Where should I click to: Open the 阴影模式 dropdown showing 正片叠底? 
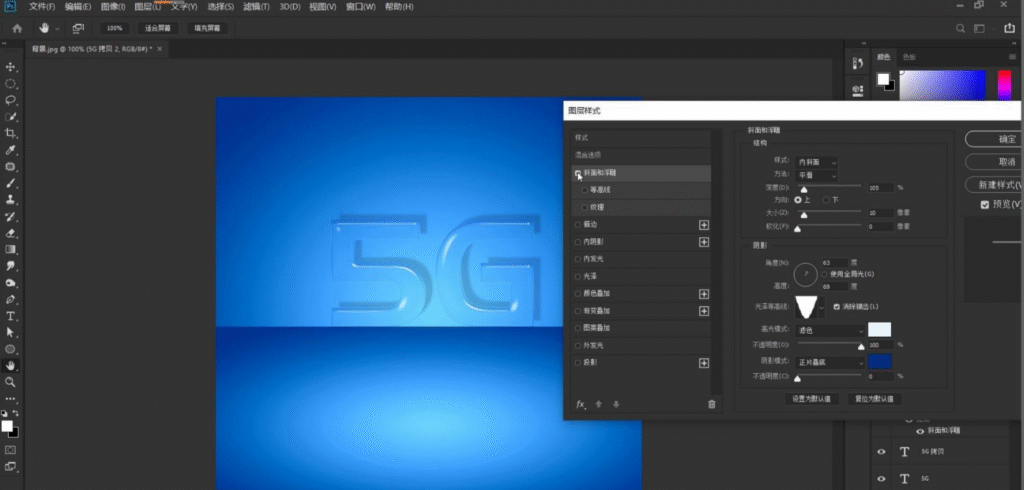point(830,362)
